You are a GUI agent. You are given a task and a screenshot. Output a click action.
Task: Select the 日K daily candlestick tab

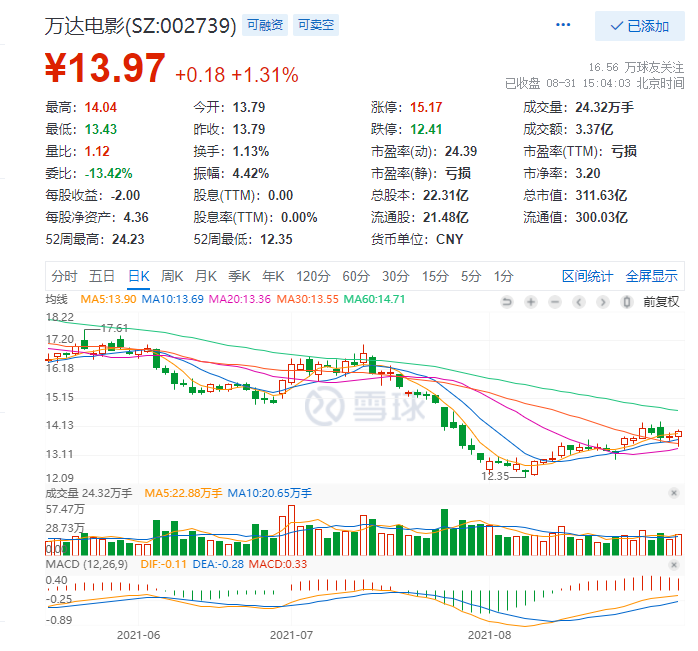tap(138, 276)
